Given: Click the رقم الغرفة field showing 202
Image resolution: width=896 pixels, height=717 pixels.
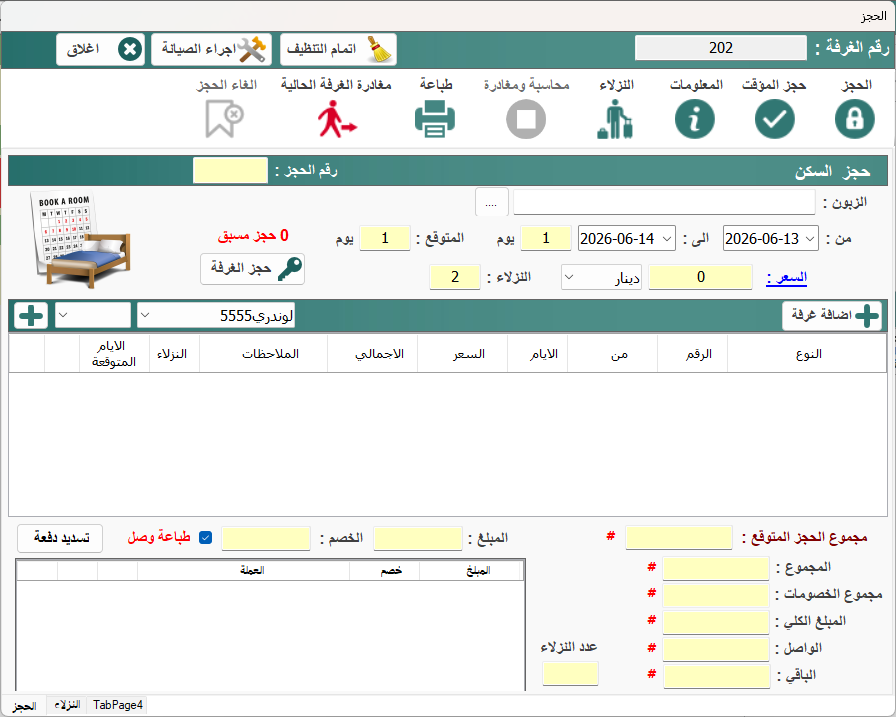Looking at the screenshot, I should point(721,48).
